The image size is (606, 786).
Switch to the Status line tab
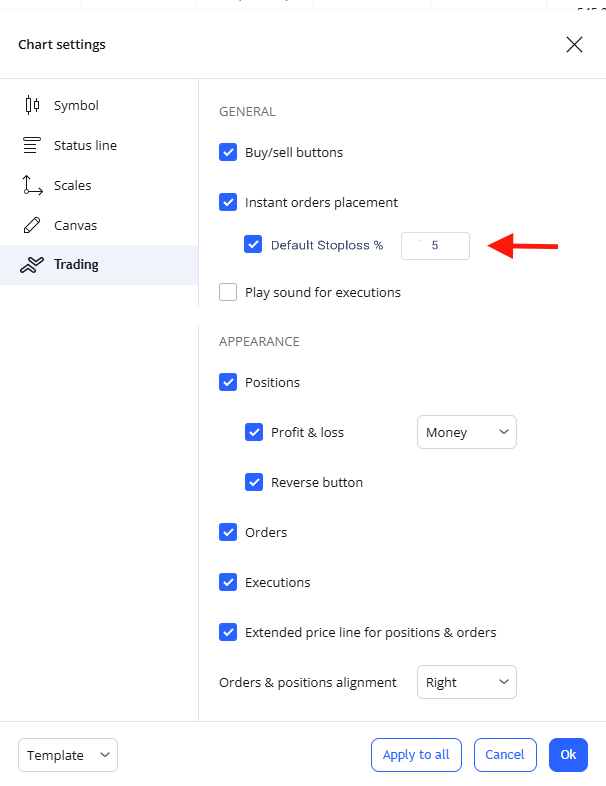click(85, 145)
